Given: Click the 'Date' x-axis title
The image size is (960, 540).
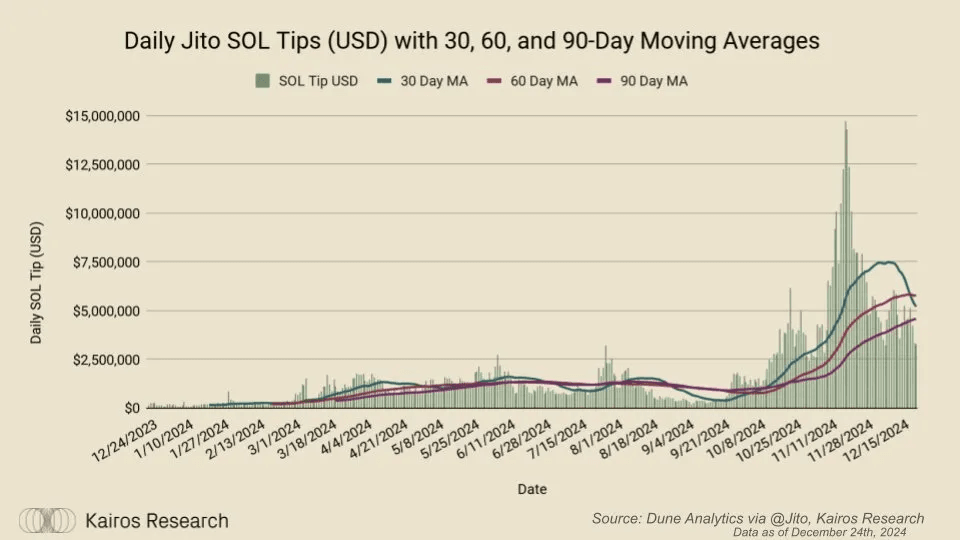Looking at the screenshot, I should click(532, 489).
